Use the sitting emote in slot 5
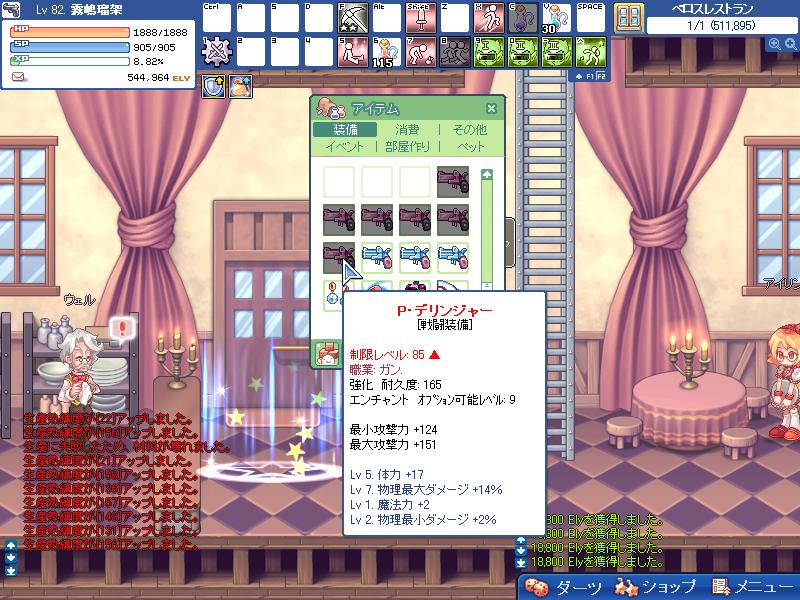800x600 pixels. point(353,52)
